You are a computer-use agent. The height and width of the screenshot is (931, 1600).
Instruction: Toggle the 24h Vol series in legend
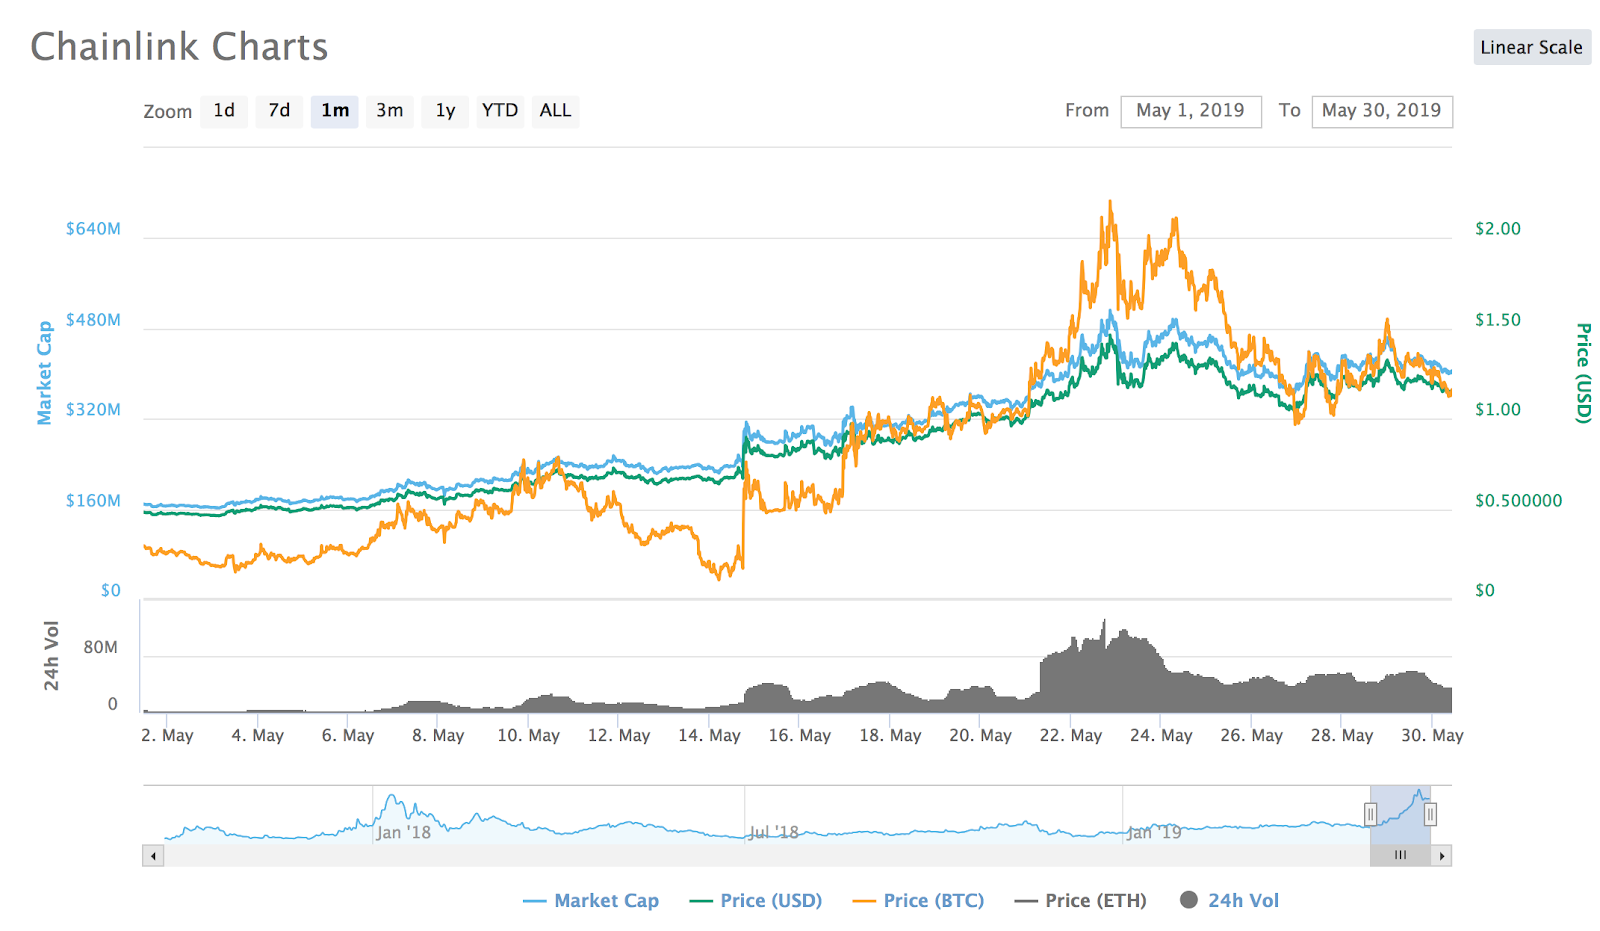click(x=1229, y=901)
